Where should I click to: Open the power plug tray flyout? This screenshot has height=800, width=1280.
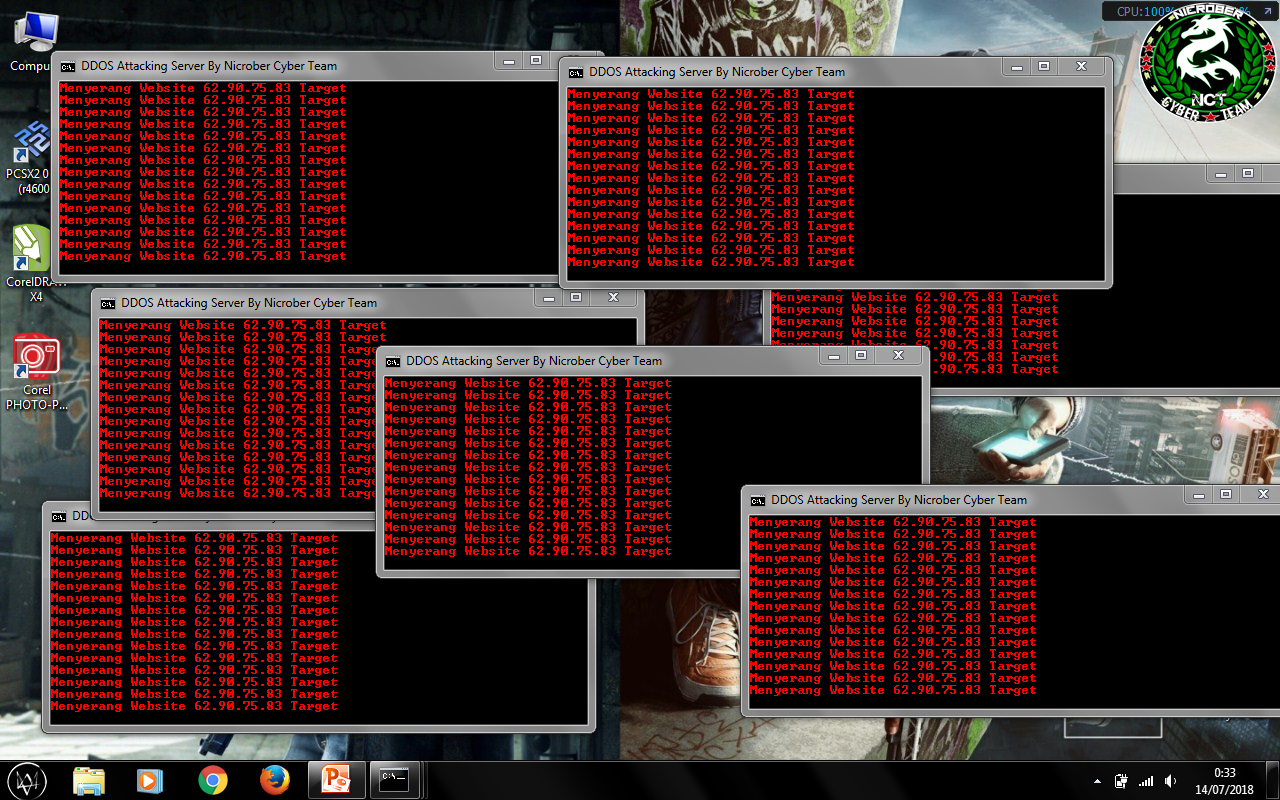coord(1120,781)
